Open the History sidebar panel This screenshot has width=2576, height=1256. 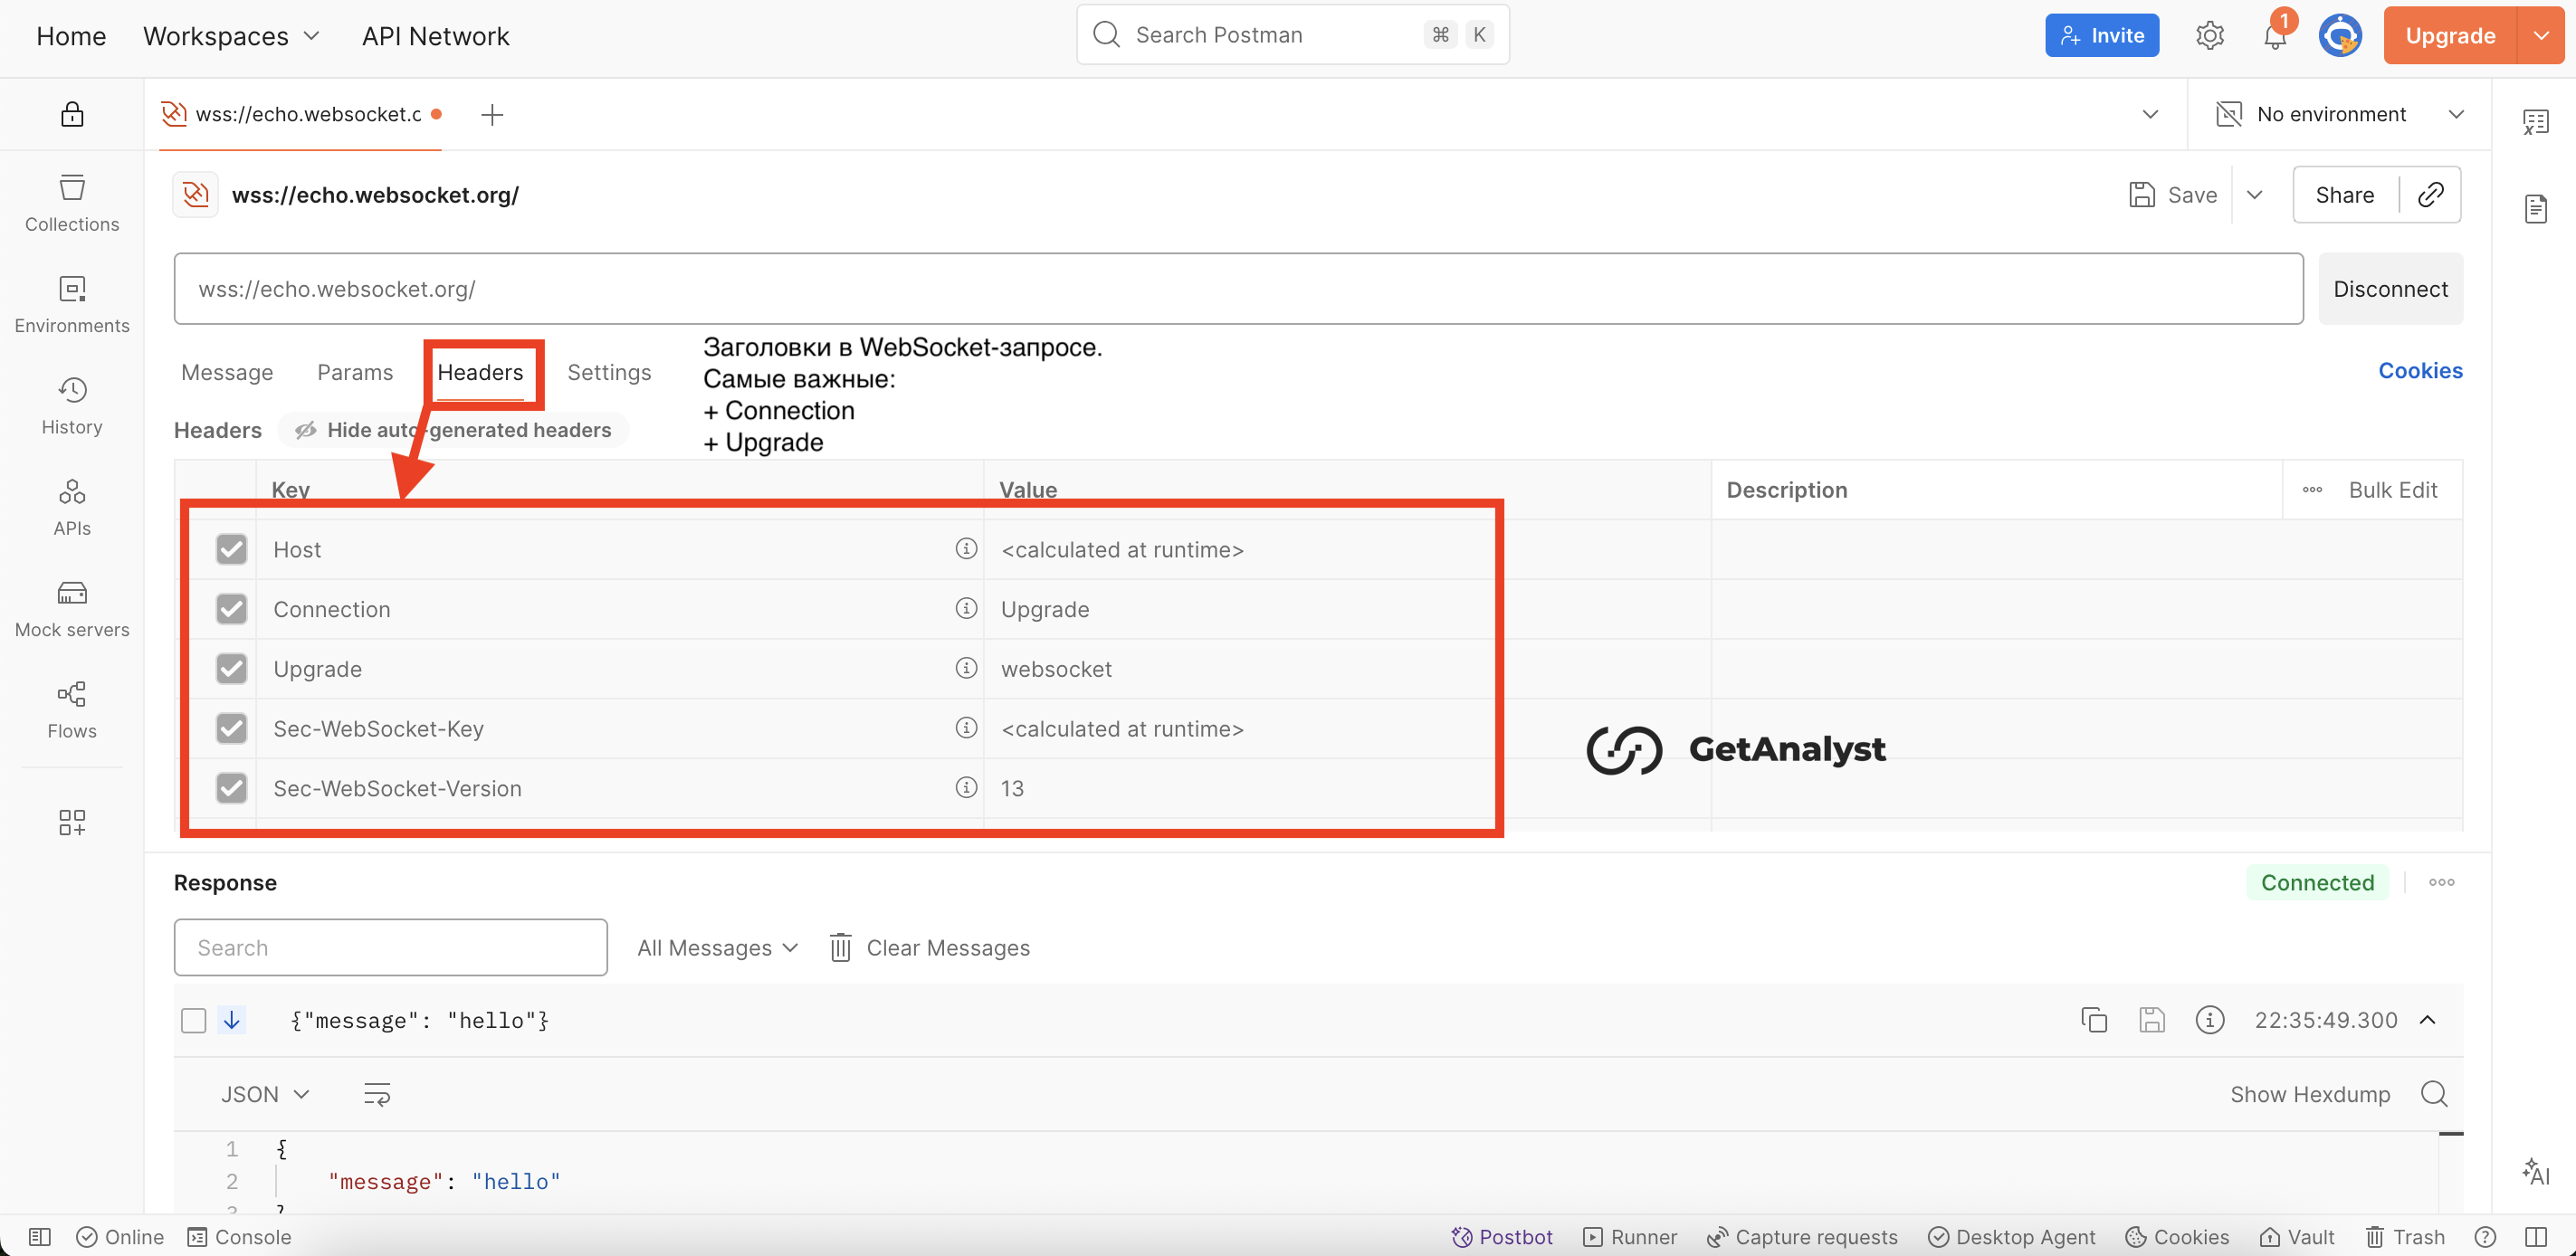72,405
